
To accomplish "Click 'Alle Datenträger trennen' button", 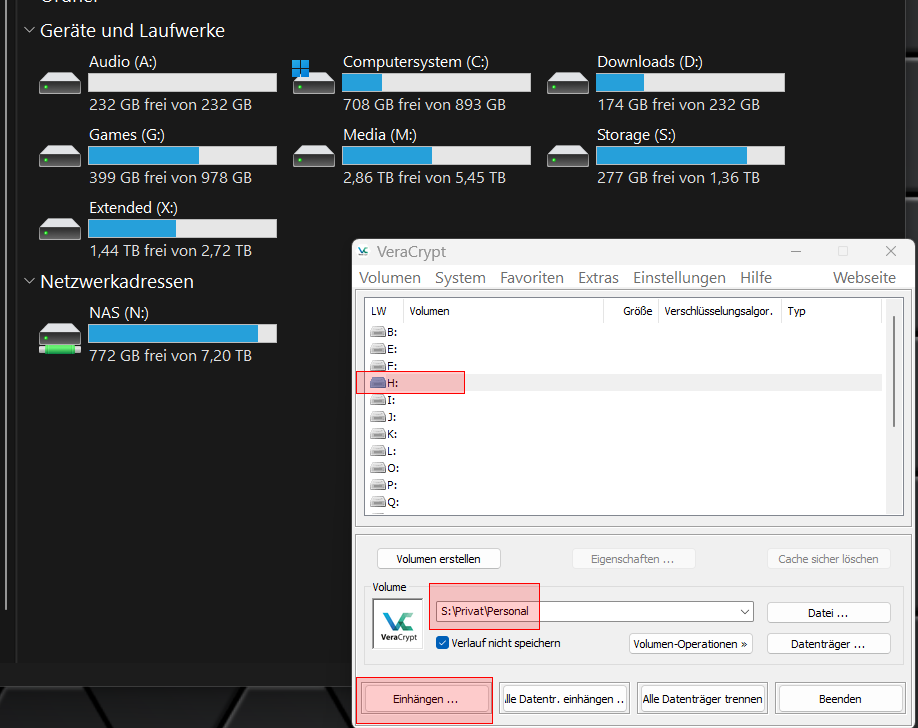I will point(702,699).
